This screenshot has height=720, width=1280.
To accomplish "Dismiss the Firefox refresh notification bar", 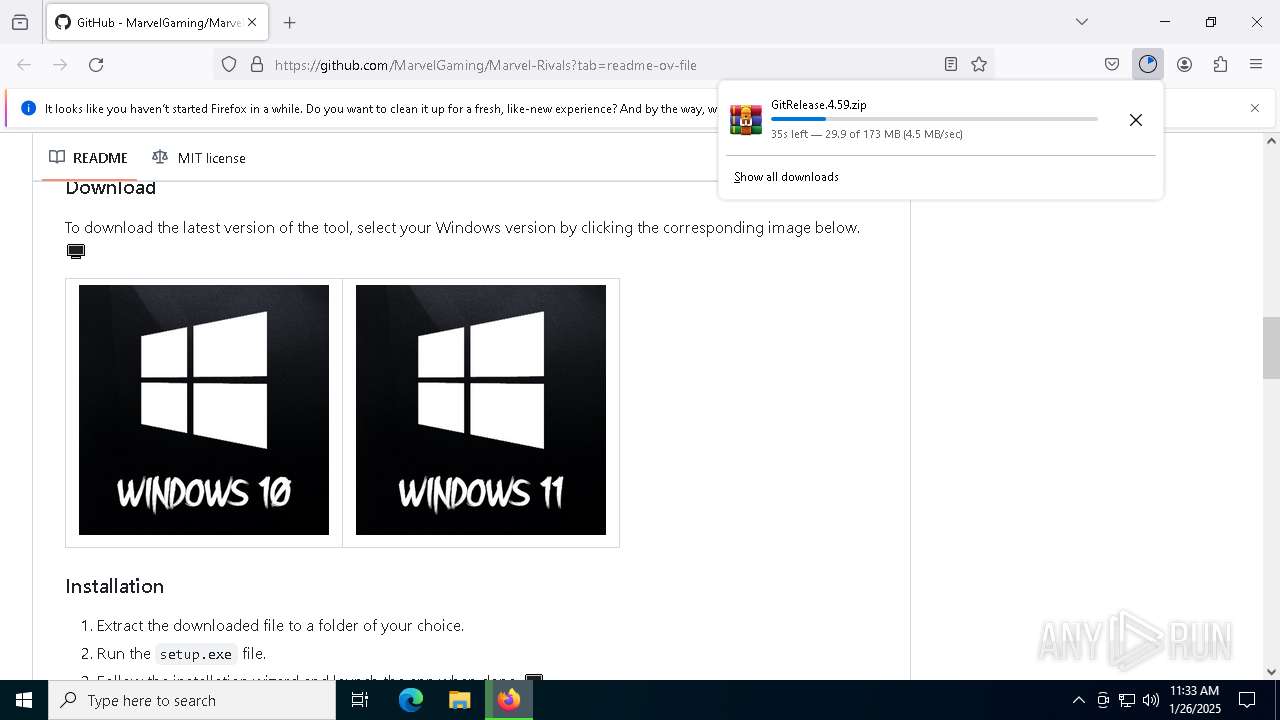I will 1255,108.
